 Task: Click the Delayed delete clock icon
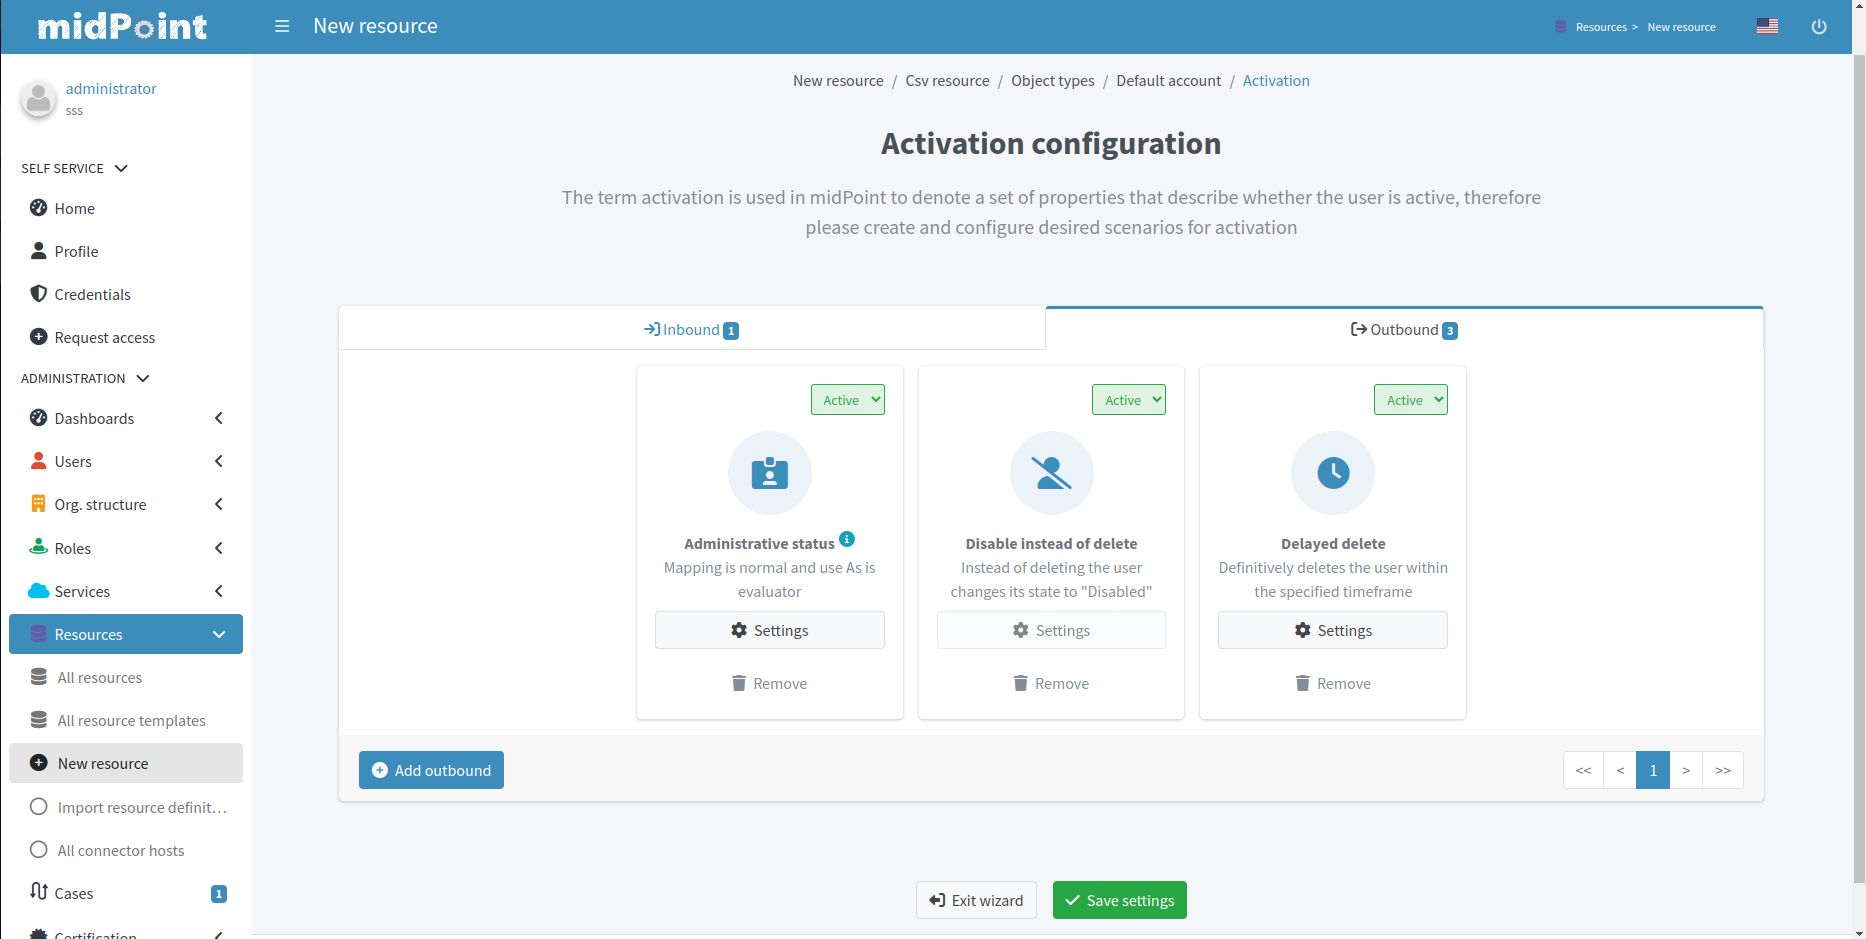click(x=1332, y=472)
